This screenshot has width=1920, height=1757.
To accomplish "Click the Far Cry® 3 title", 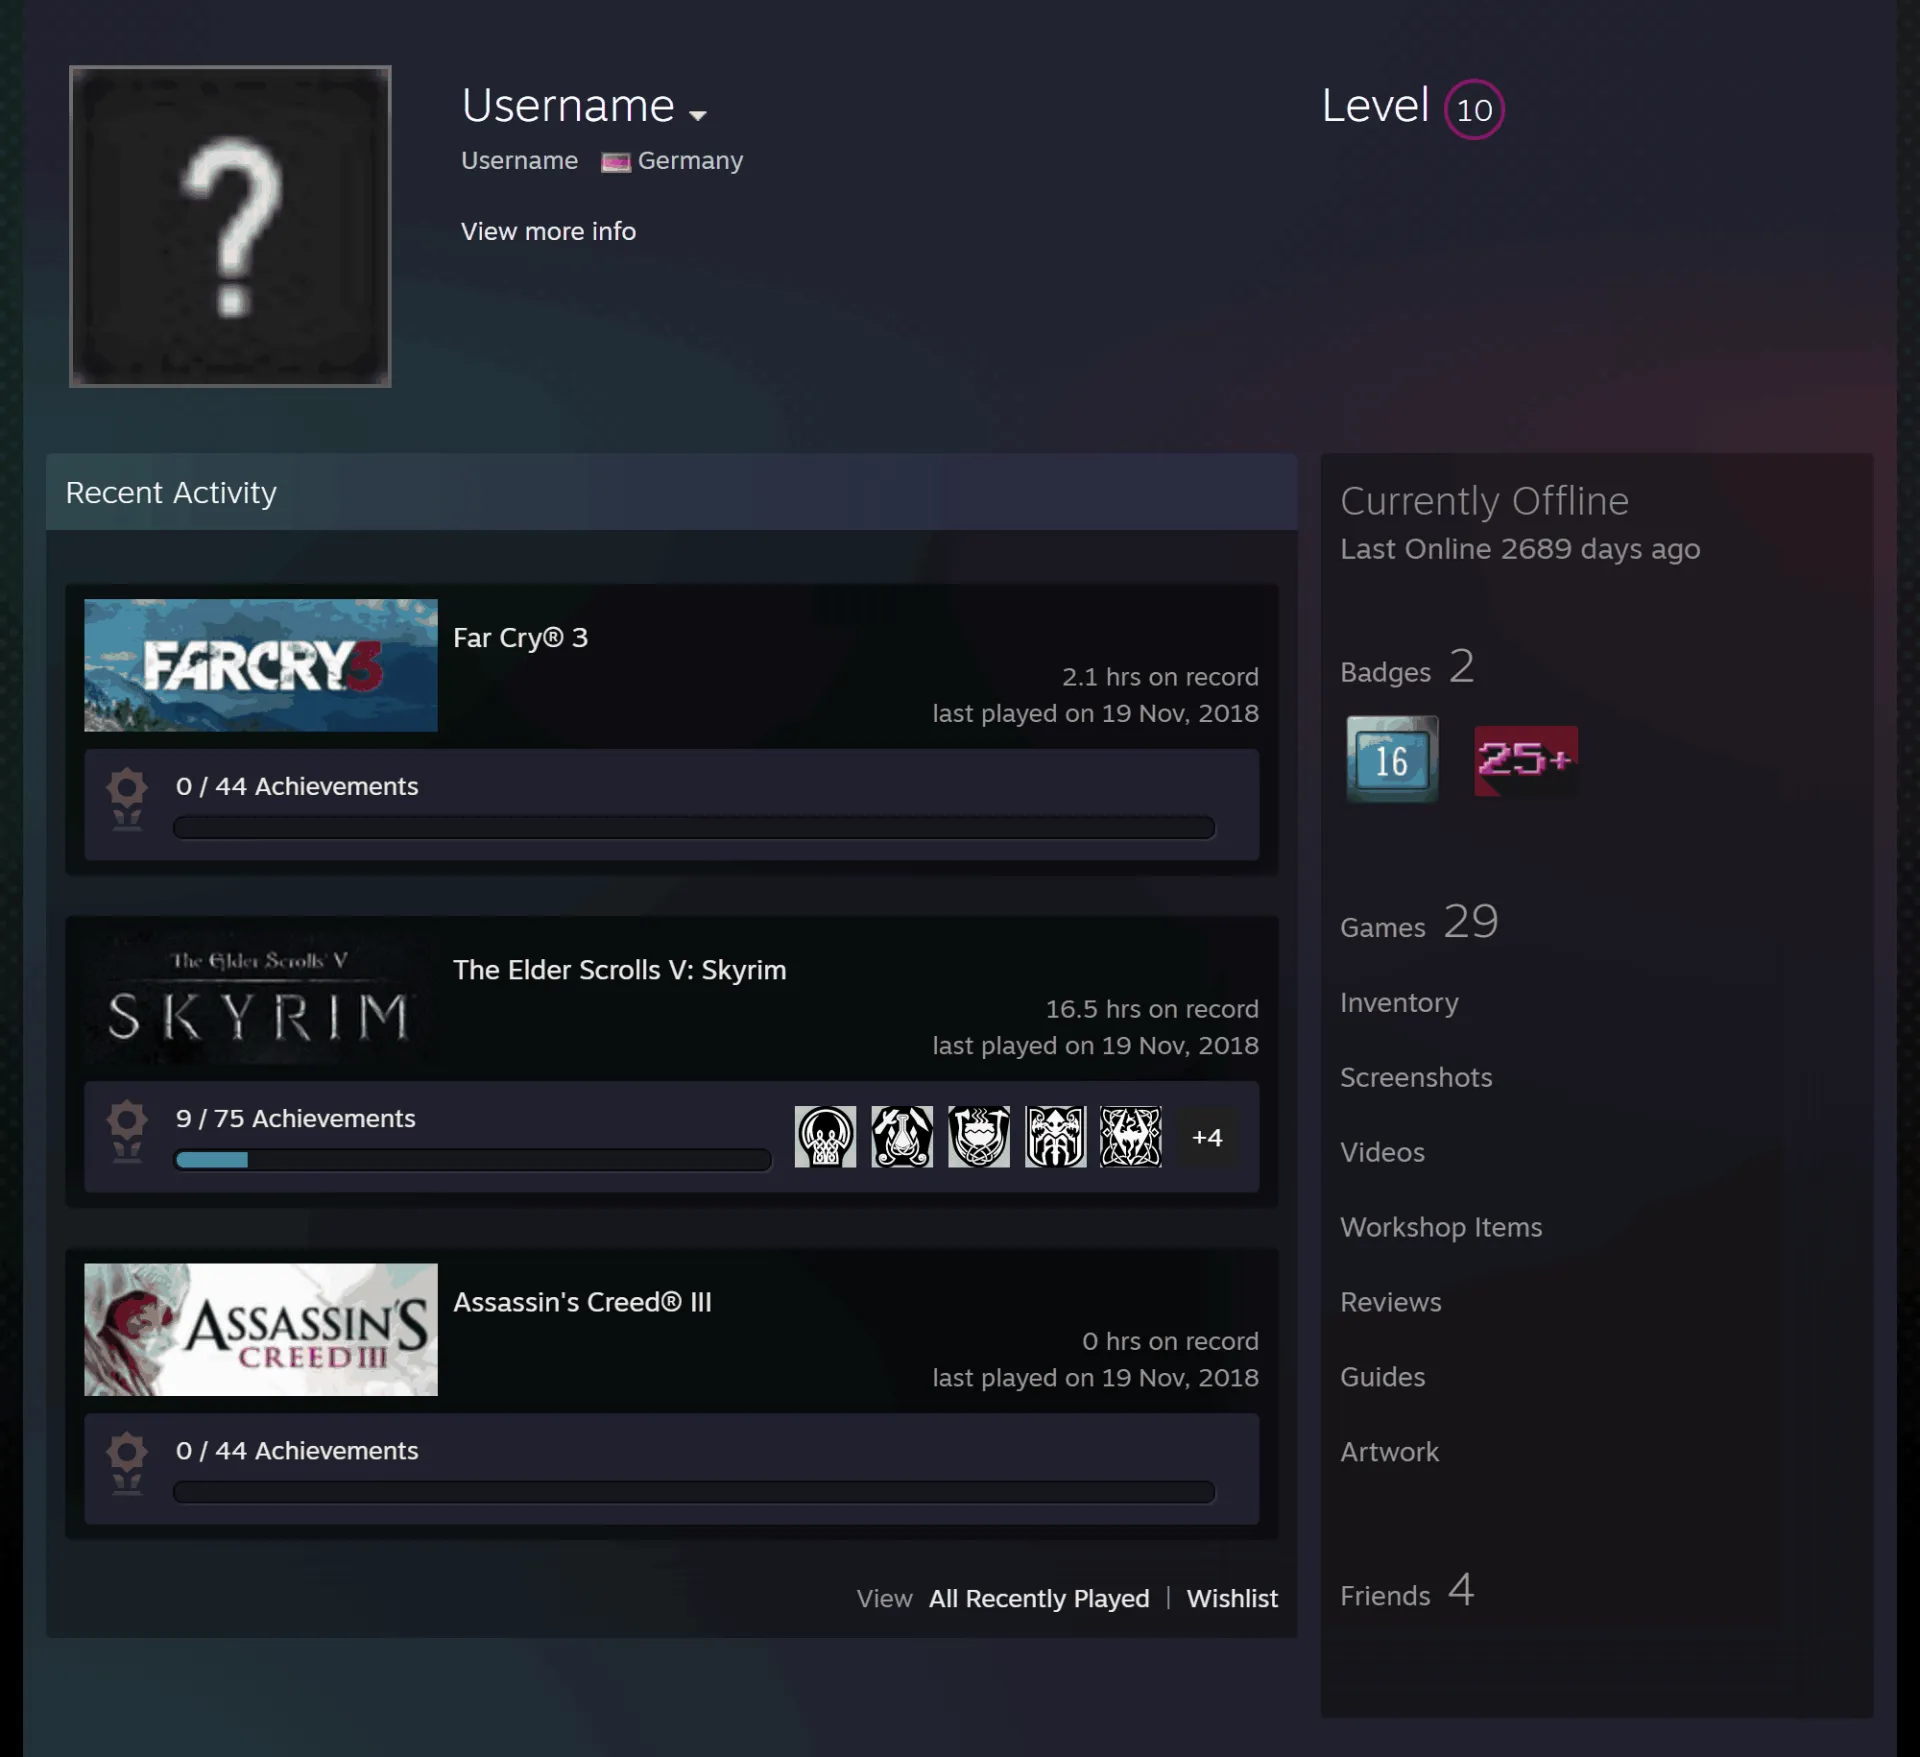I will [520, 638].
